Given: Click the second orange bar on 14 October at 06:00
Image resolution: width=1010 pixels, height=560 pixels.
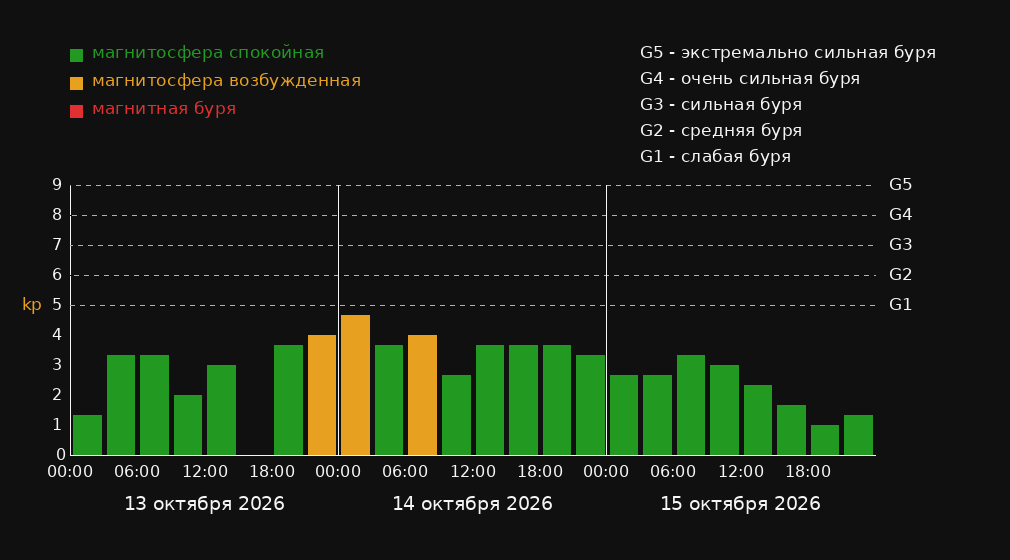Looking at the screenshot, I should coord(423,395).
